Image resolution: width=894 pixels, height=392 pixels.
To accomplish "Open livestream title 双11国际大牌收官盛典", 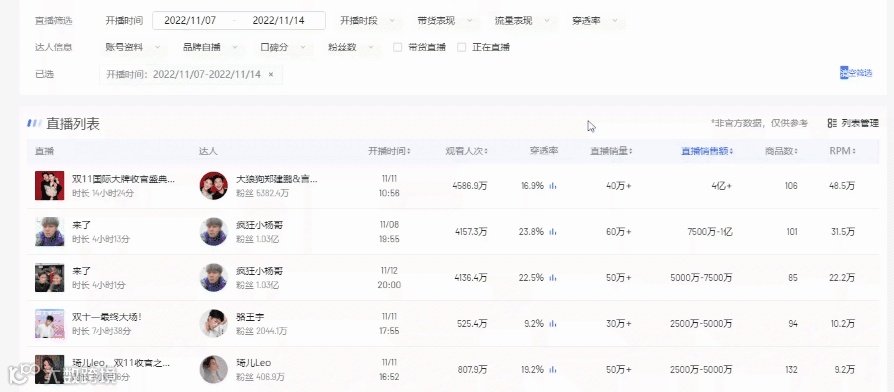I will point(124,179).
